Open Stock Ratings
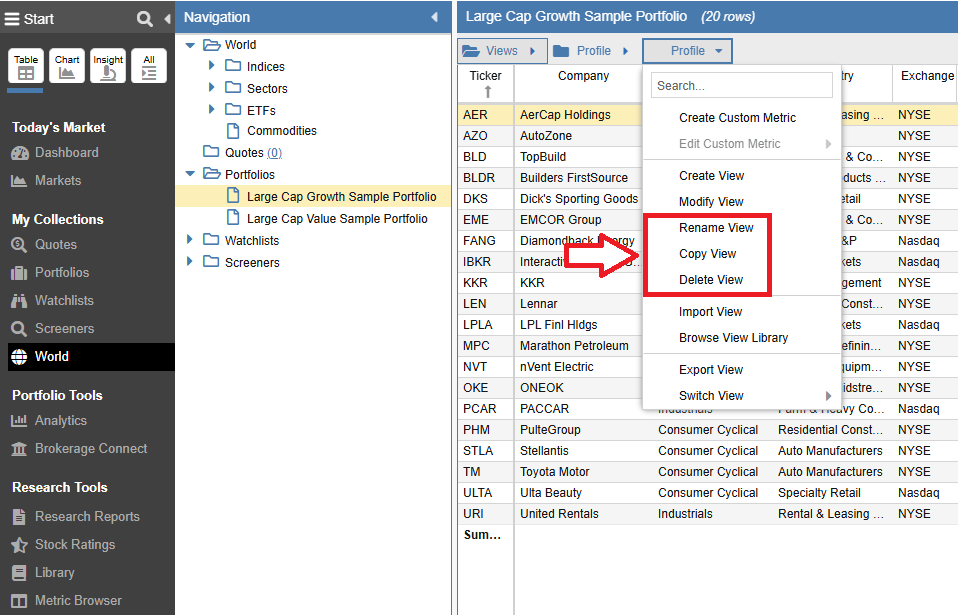962x616 pixels. click(63, 545)
